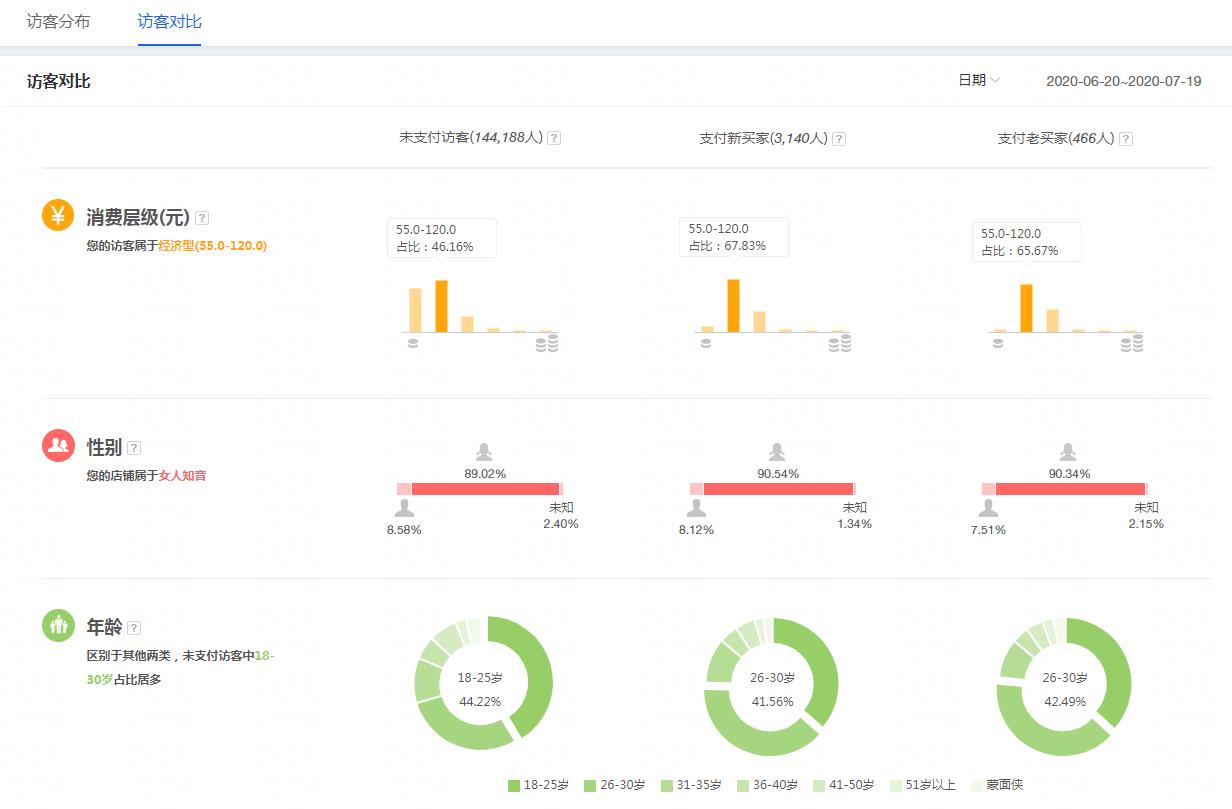
Task: Click the orange yen 消费层级 icon
Action: [x=58, y=215]
